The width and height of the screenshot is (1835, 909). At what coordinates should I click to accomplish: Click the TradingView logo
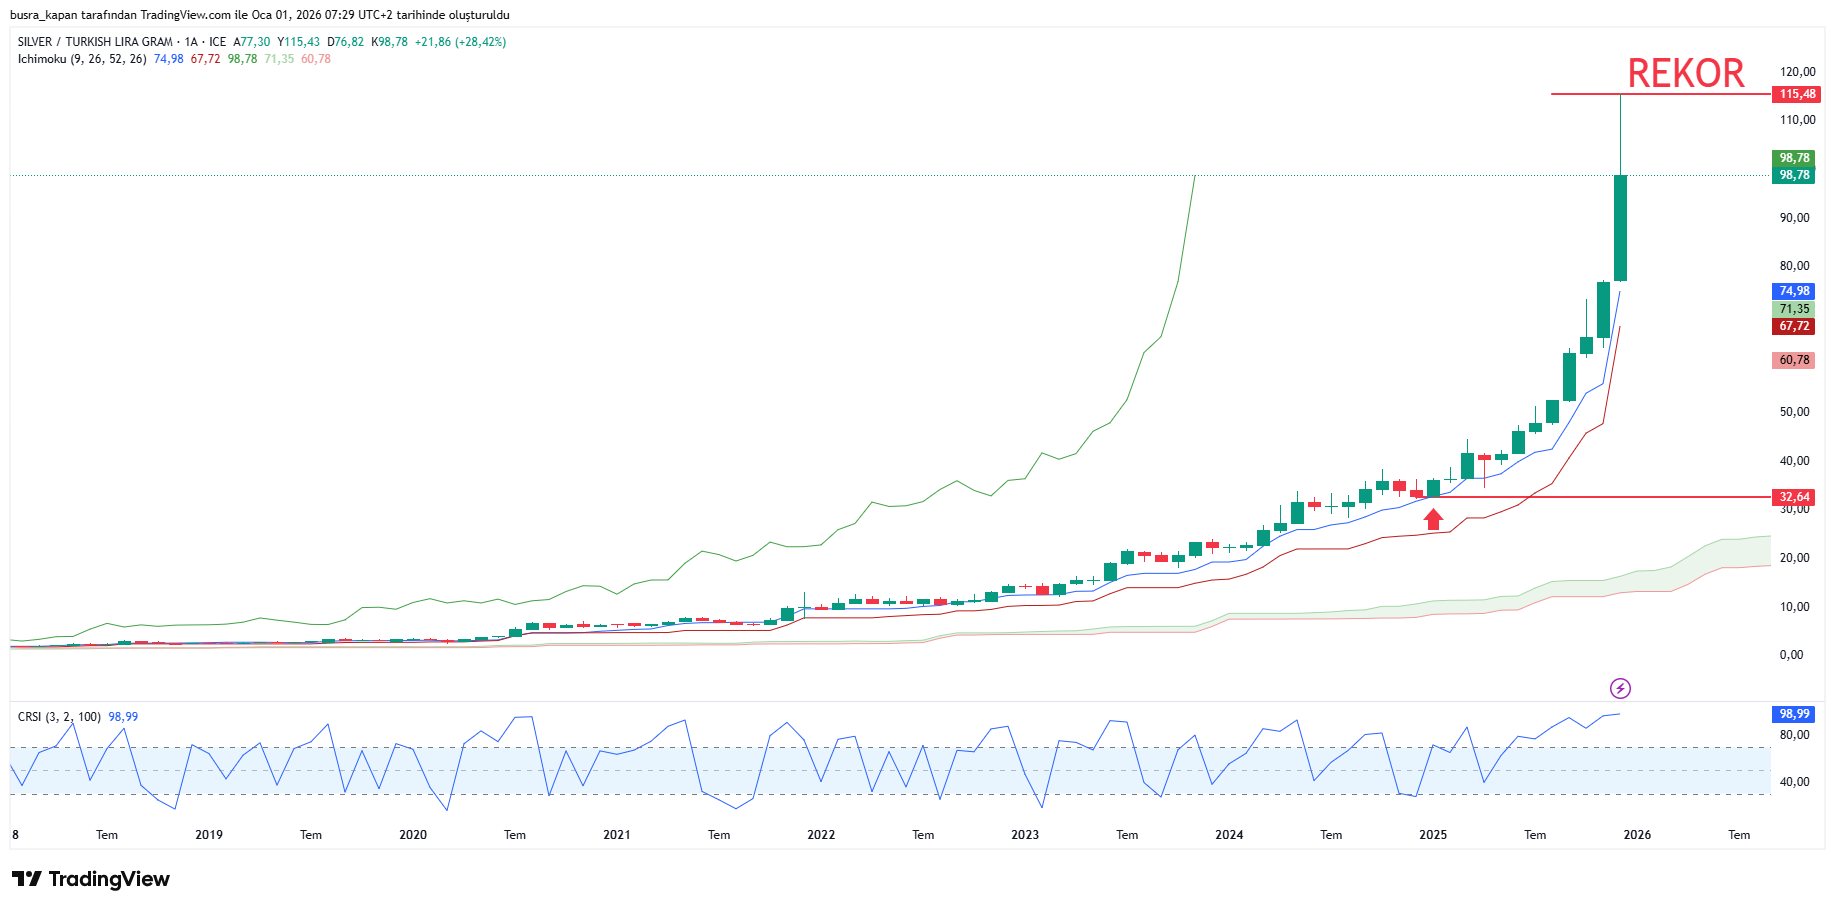tap(91, 879)
